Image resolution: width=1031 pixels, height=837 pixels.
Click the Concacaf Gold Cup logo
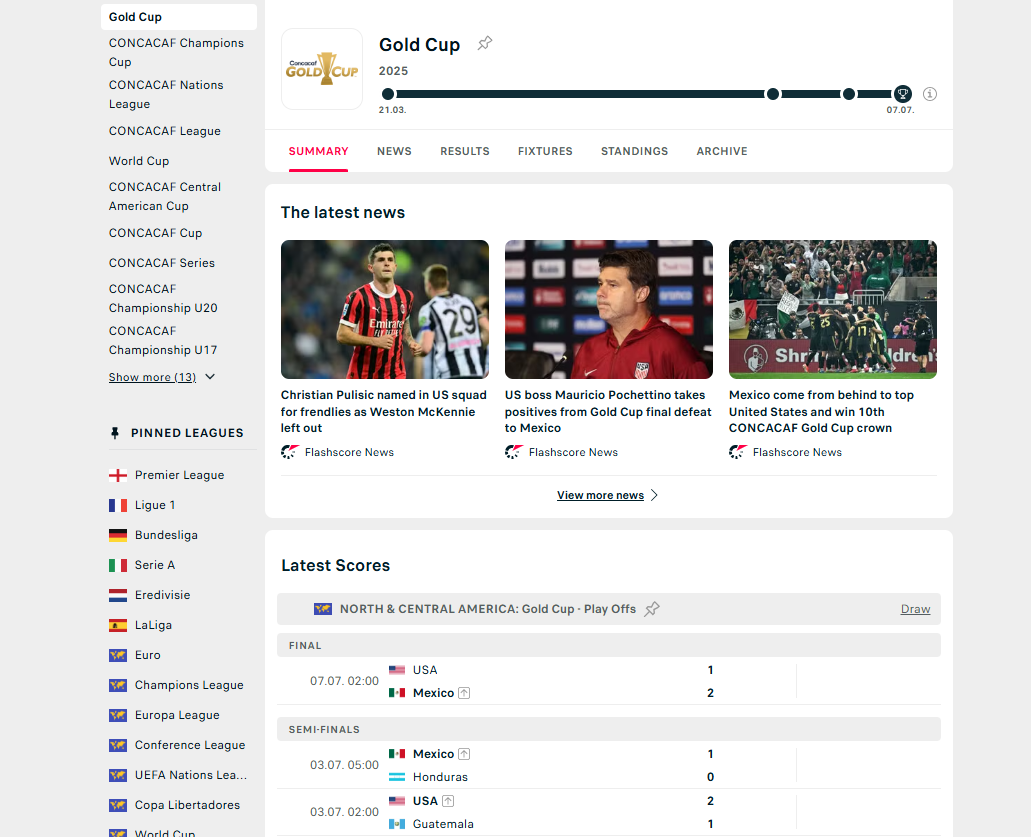[x=322, y=69]
